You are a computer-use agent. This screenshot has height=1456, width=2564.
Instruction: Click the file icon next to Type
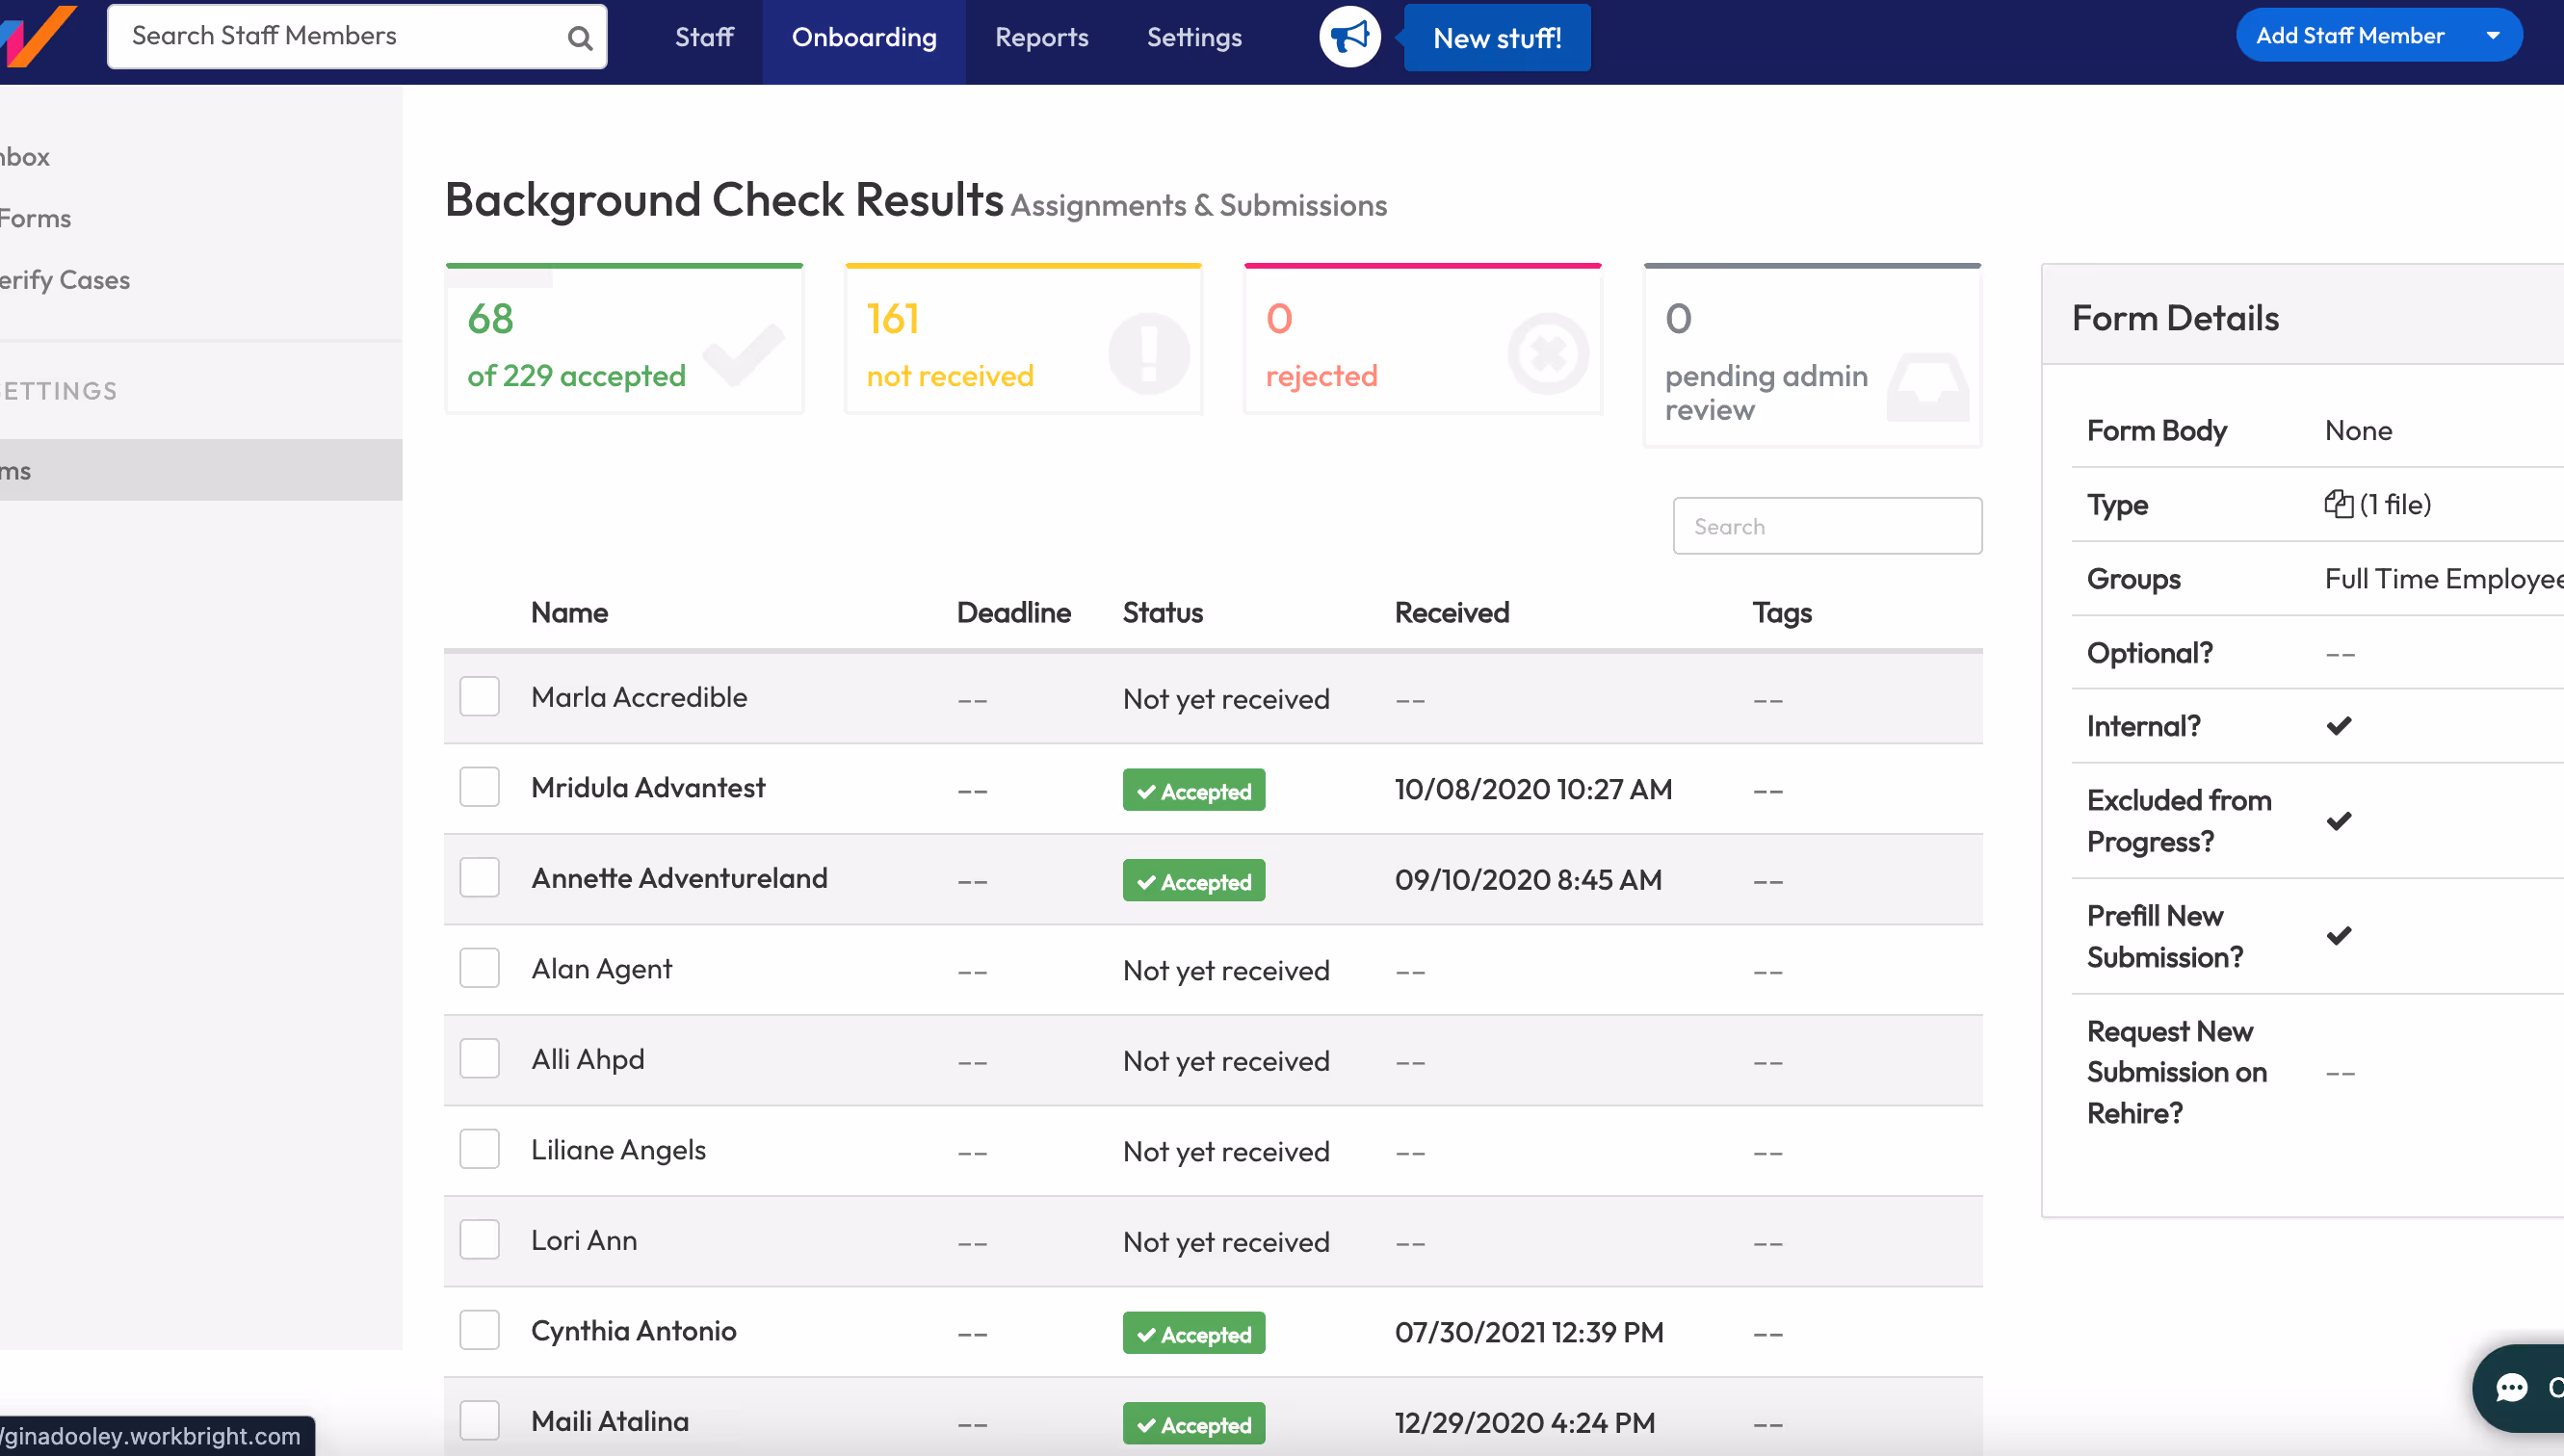pos(2337,504)
